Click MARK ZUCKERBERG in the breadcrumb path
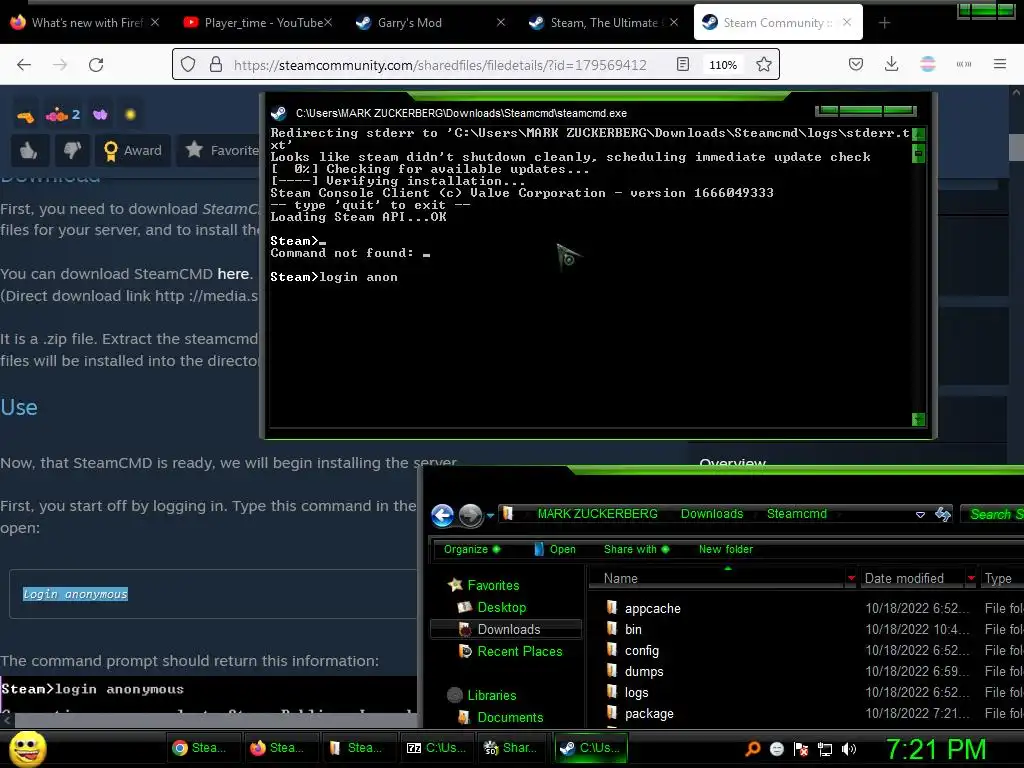The width and height of the screenshot is (1024, 768). (597, 514)
